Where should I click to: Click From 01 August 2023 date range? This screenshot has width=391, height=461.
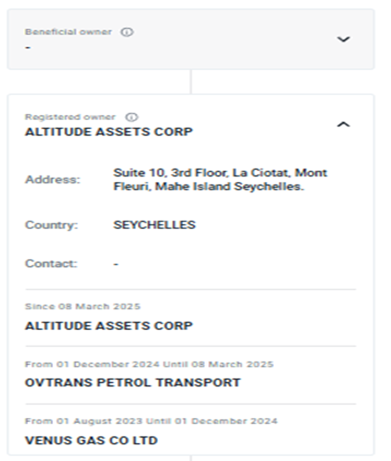[151, 421]
